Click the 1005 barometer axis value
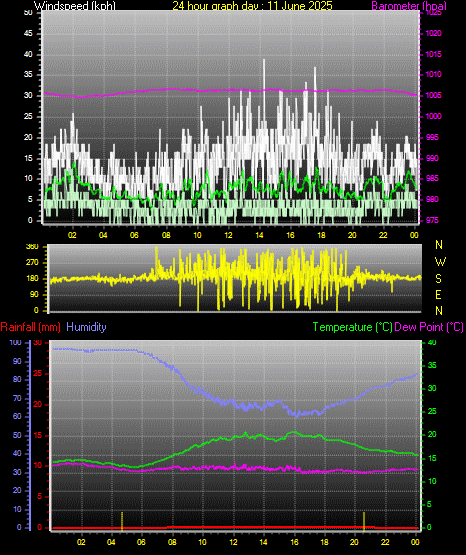This screenshot has height=555, width=466. (433, 95)
